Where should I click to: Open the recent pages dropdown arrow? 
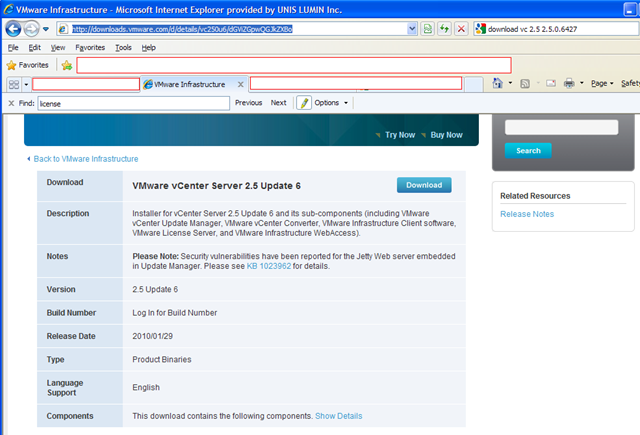click(x=46, y=29)
